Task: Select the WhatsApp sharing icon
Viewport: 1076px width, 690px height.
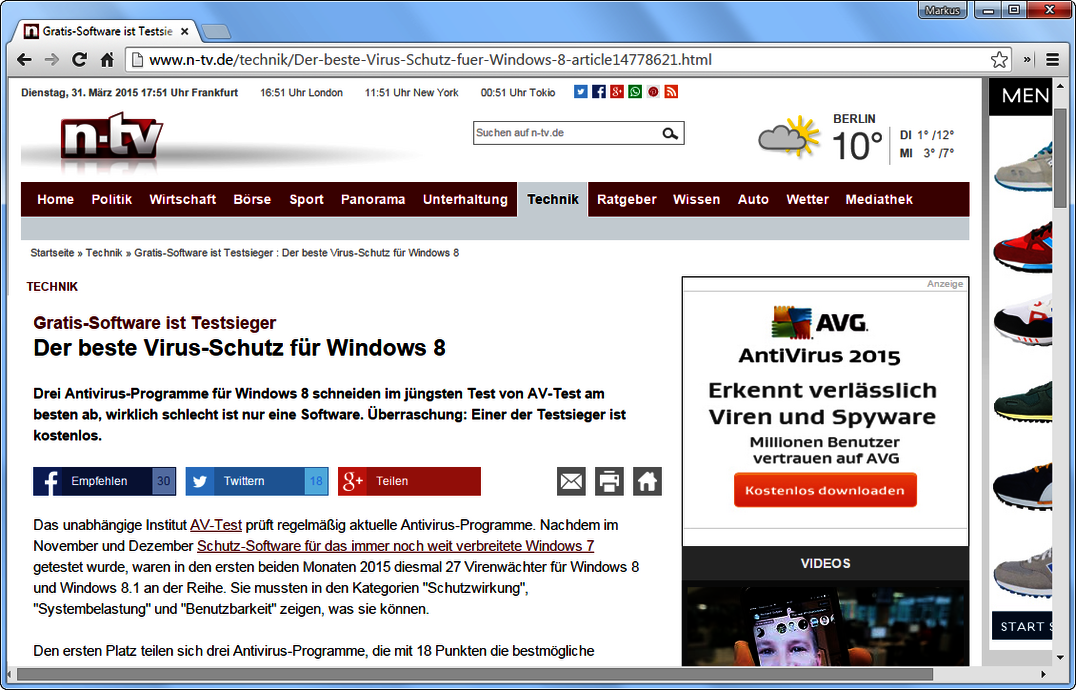Action: click(635, 91)
